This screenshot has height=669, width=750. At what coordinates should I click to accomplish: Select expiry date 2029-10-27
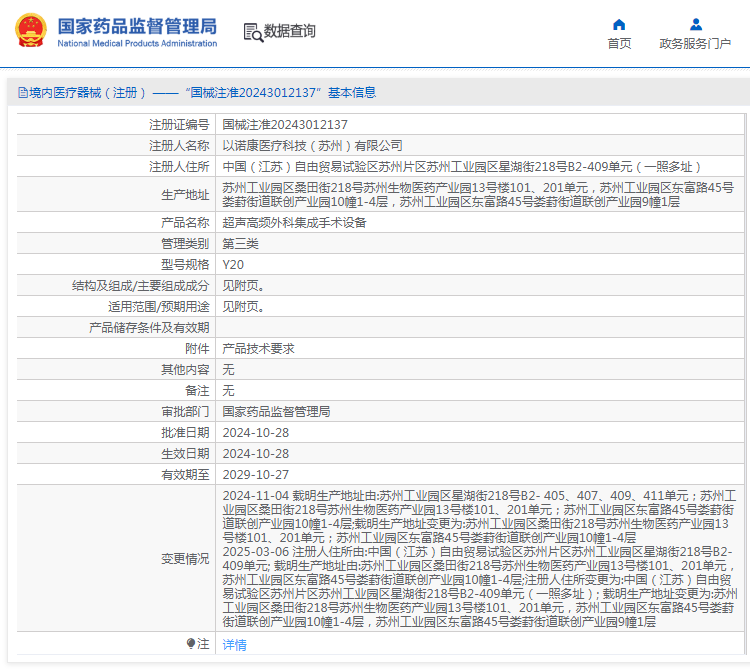(x=256, y=475)
